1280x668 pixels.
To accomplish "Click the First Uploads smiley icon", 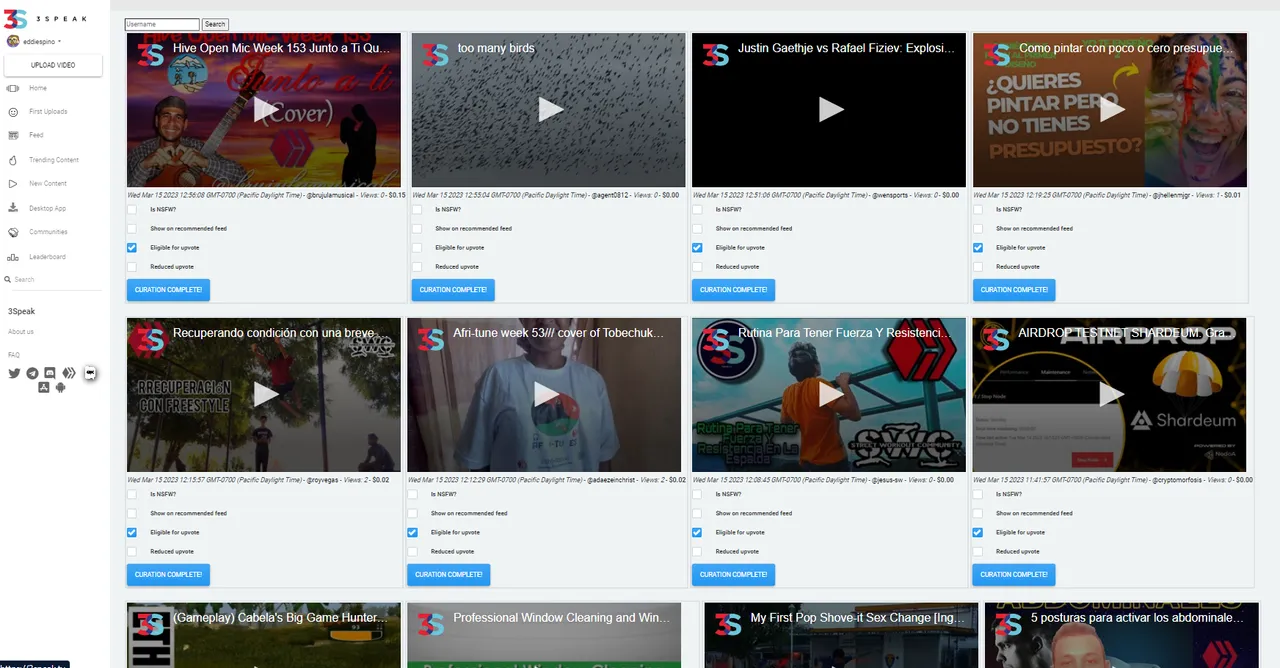I will coord(13,112).
